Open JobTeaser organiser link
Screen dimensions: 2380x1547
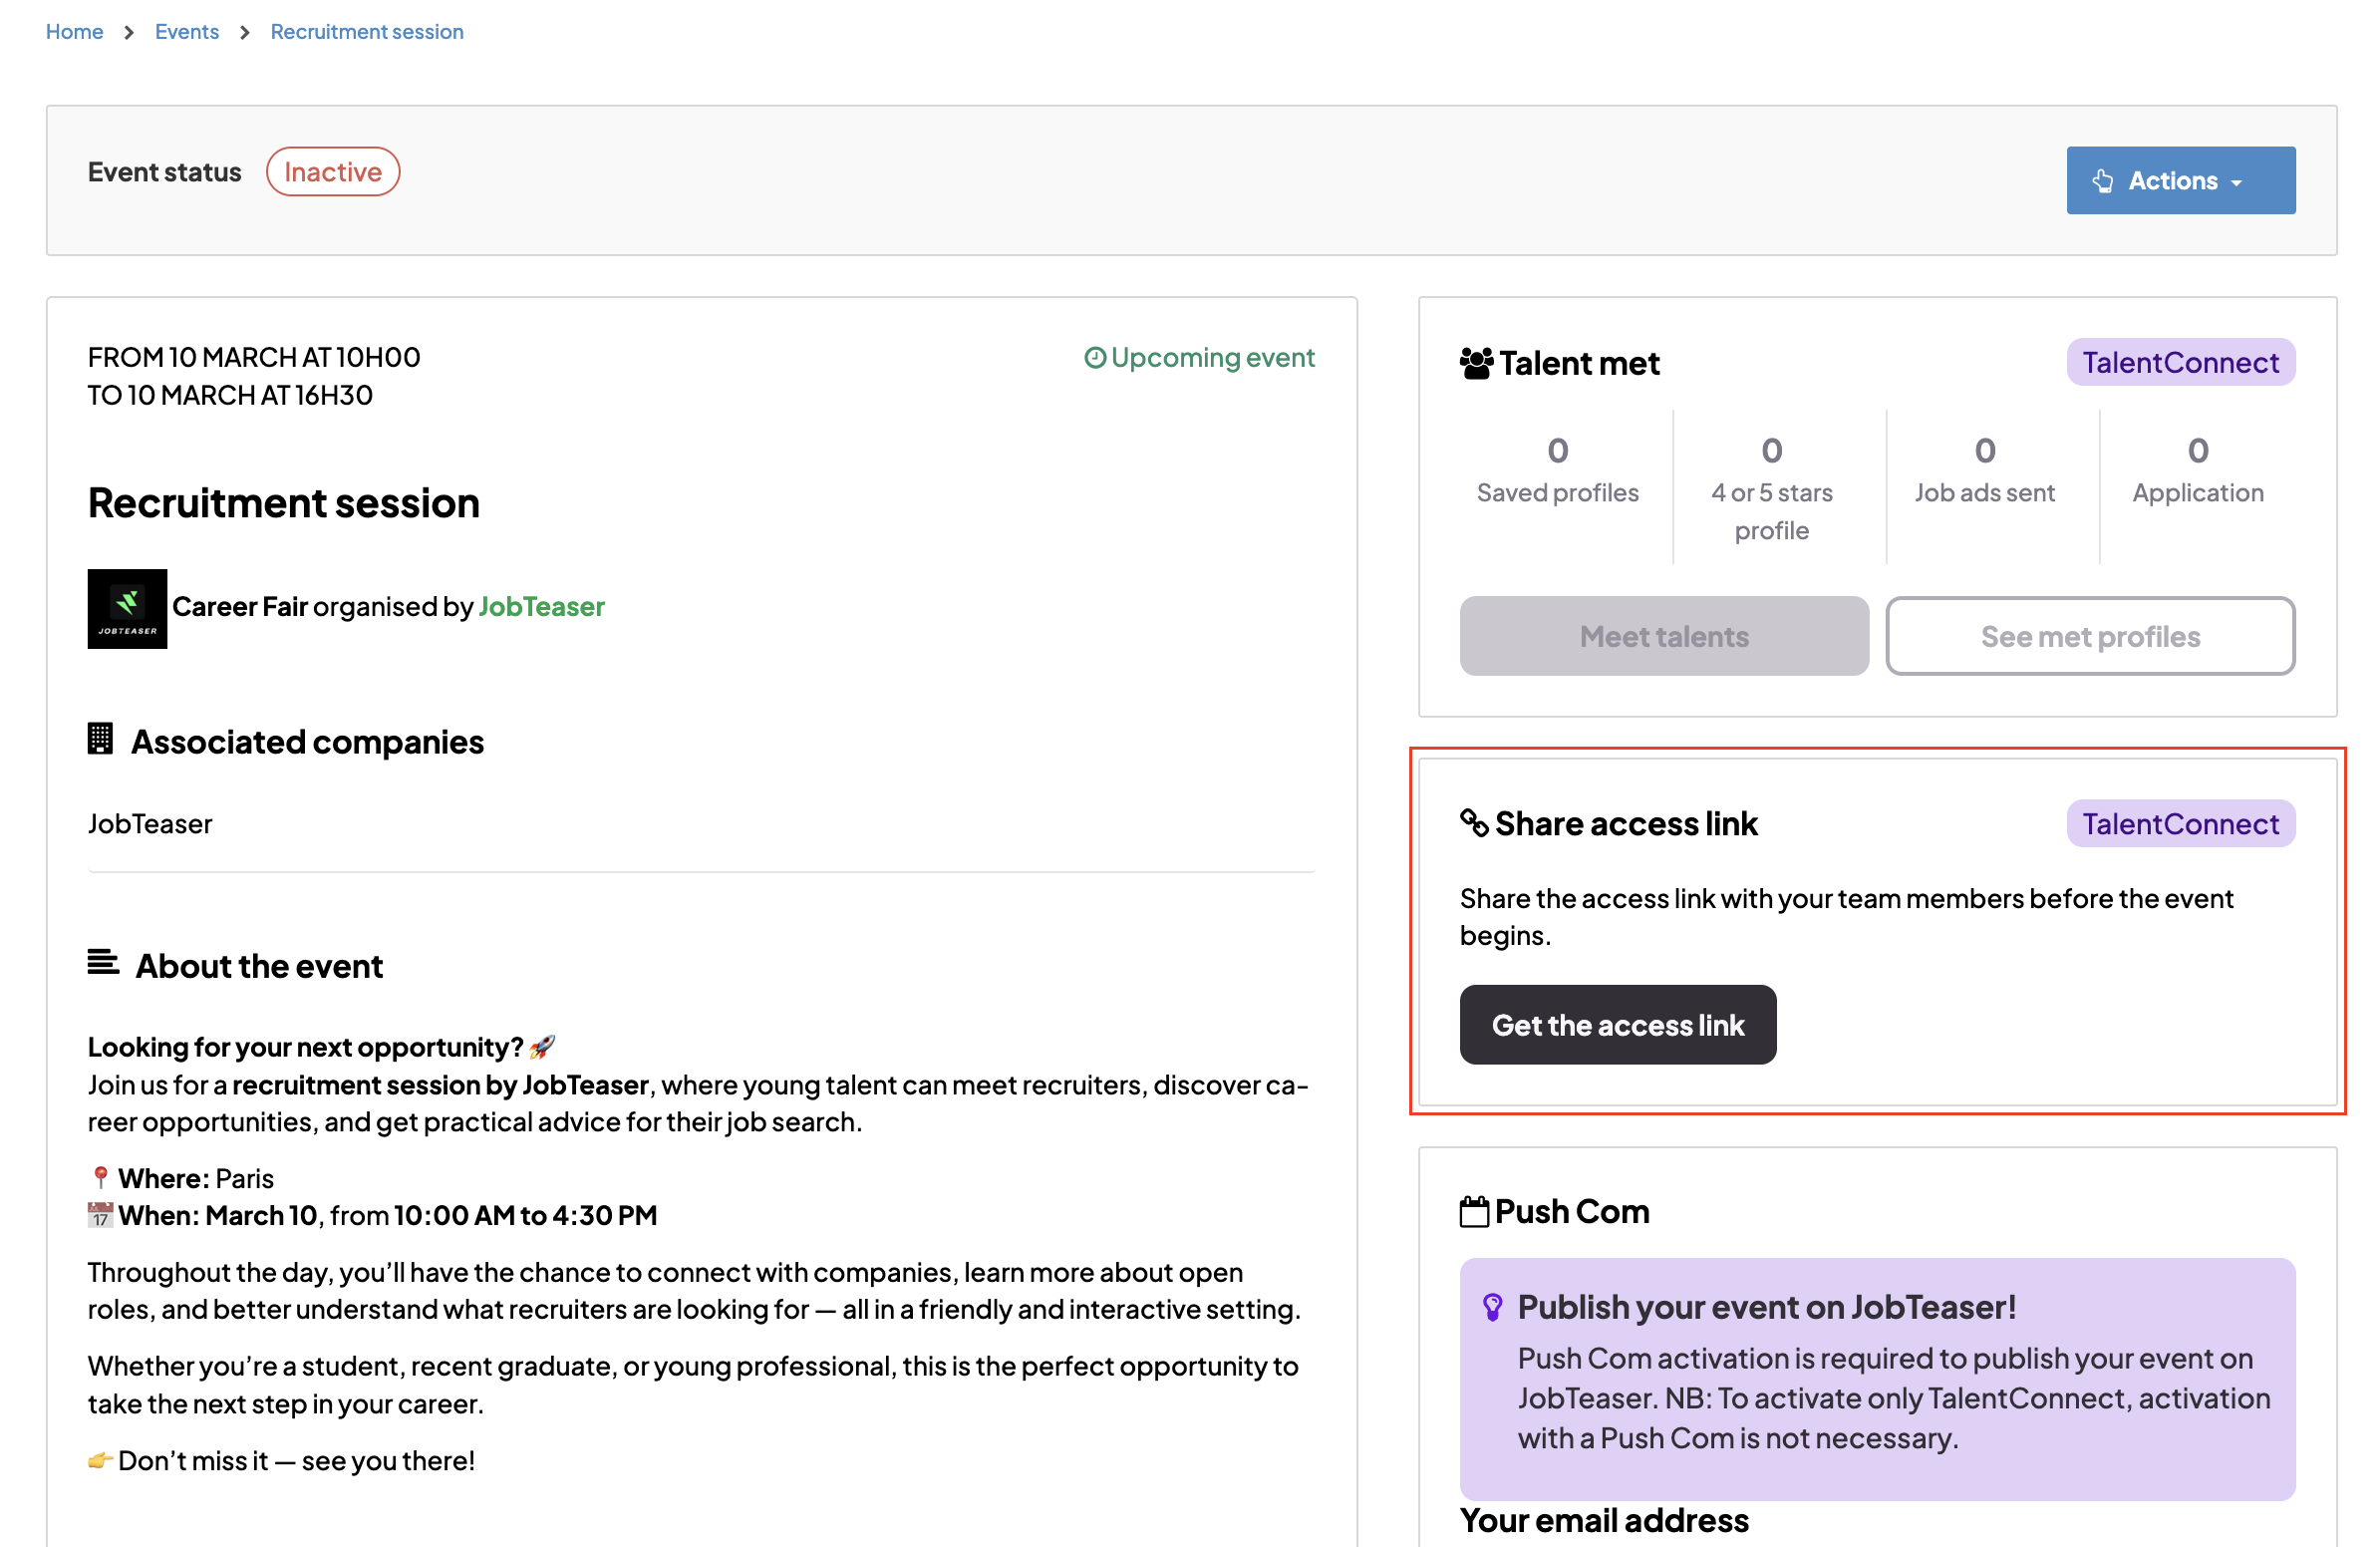(541, 606)
